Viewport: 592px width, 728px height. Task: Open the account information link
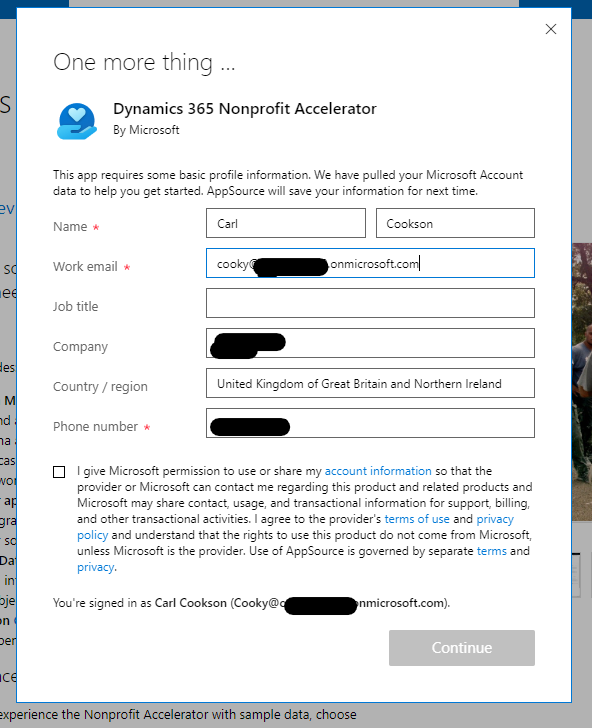coord(378,471)
